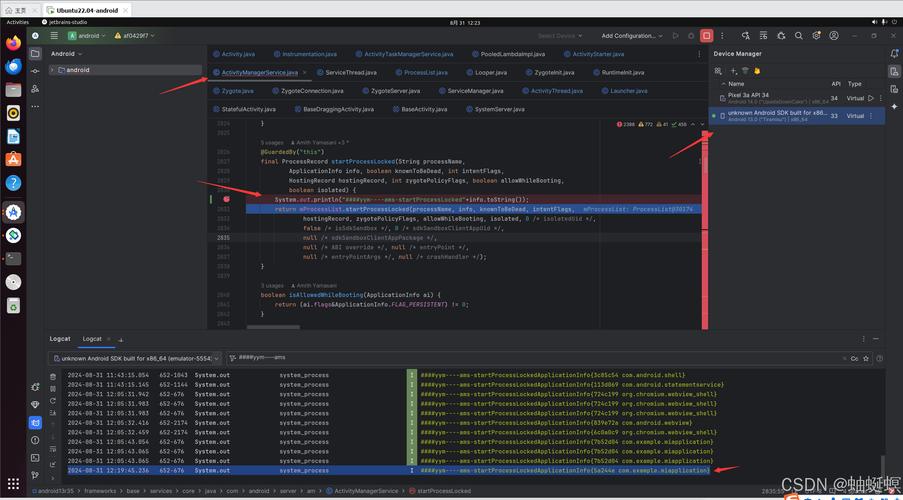The height and width of the screenshot is (500, 903).
Task: Open Search Everywhere magnifier icon
Action: pos(799,36)
